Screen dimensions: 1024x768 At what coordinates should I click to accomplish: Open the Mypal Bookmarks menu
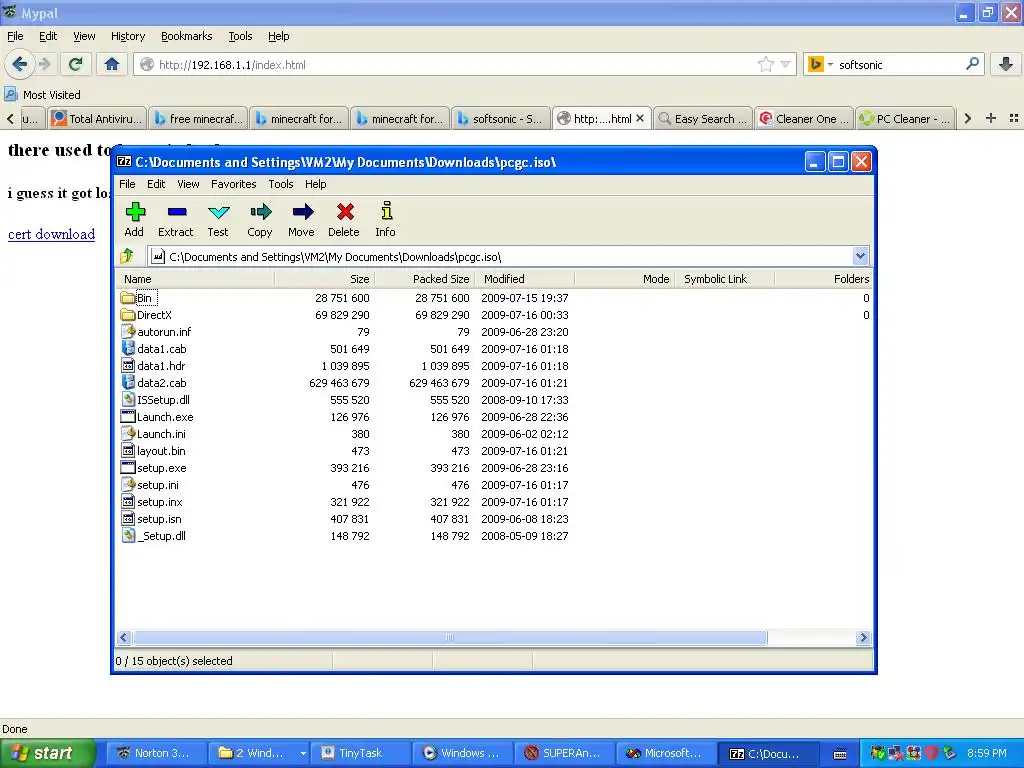click(186, 36)
